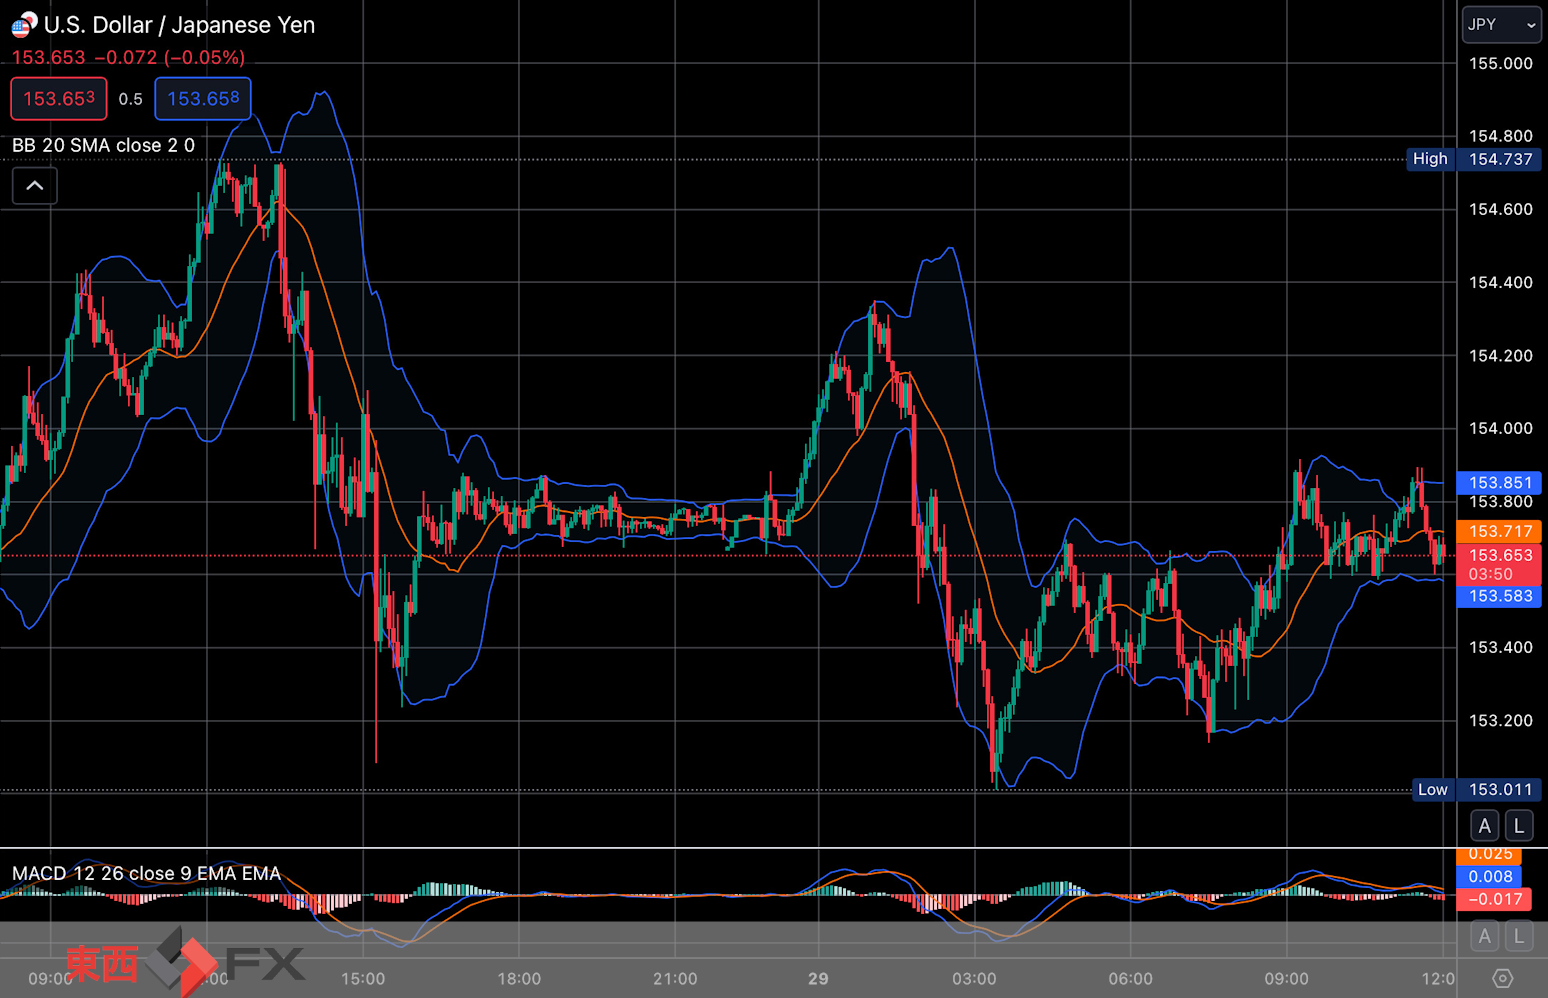Toggle log scale L on main chart
The width and height of the screenshot is (1548, 998).
[x=1519, y=826]
